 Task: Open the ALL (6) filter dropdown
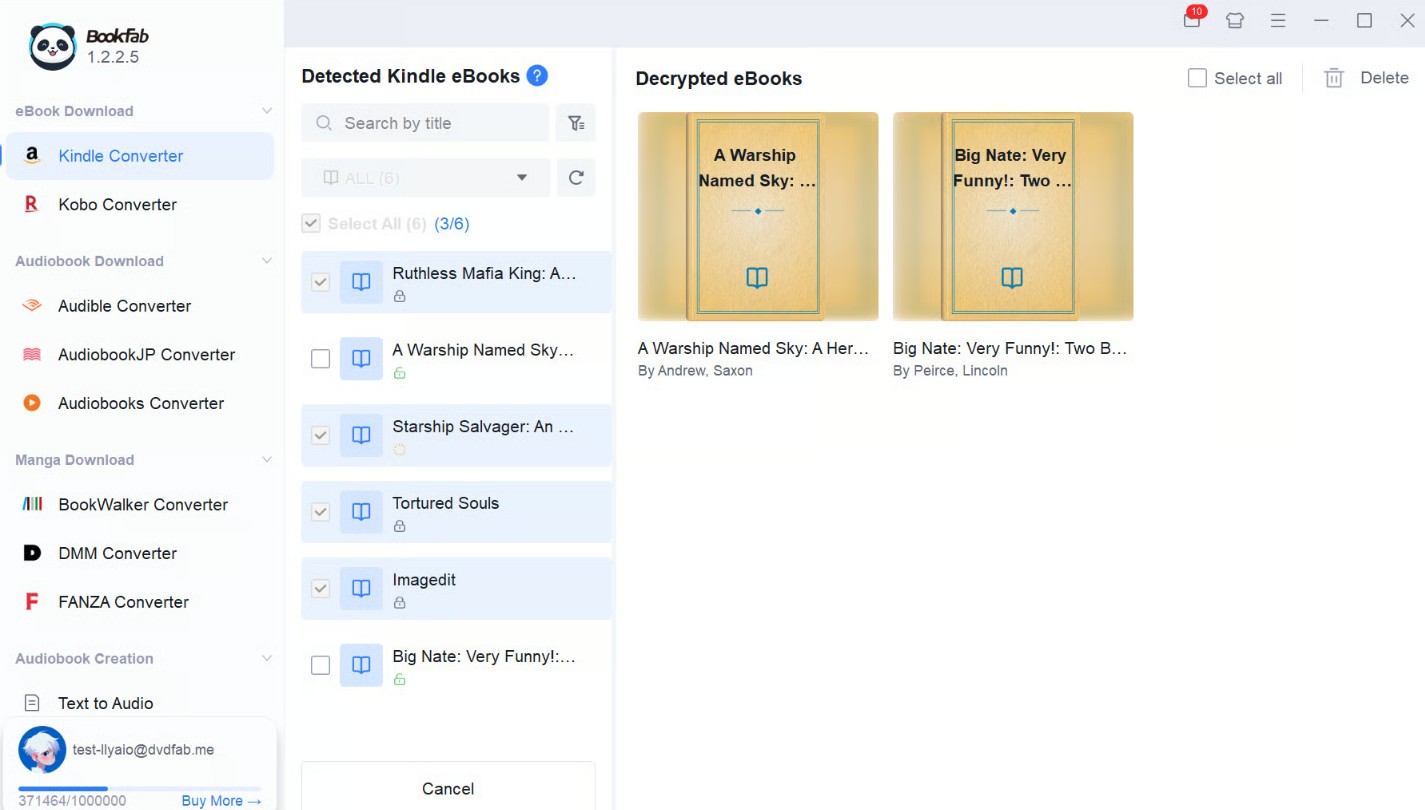pos(425,178)
